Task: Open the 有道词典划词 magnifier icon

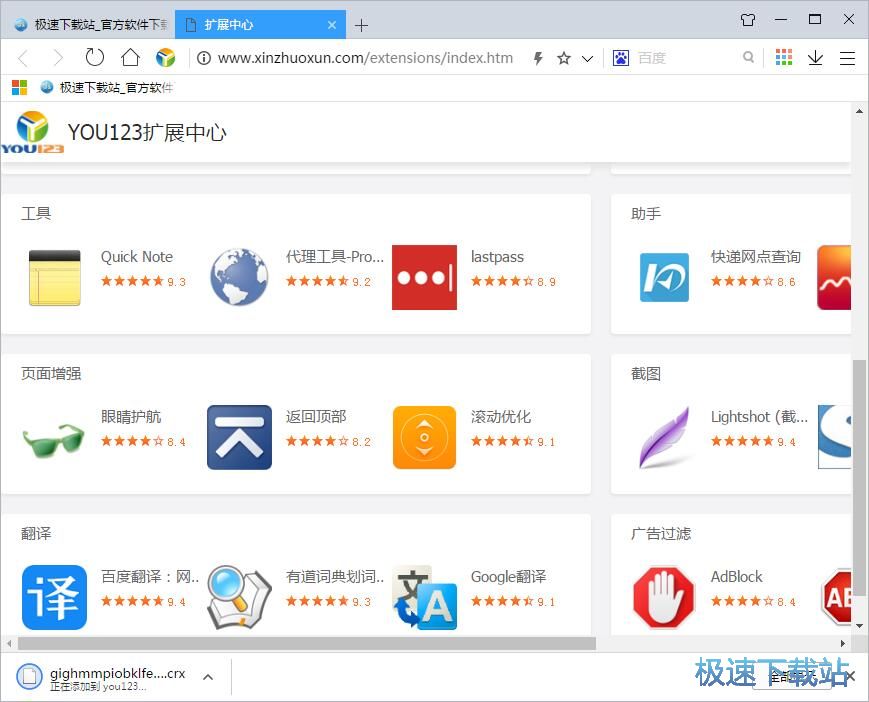Action: tap(239, 597)
